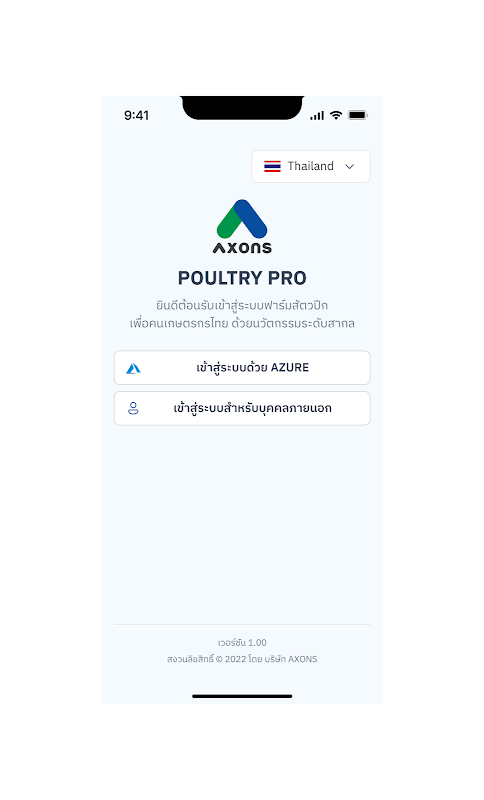Click the Axons green-blue logo
This screenshot has width=484, height=800.
coord(242,219)
